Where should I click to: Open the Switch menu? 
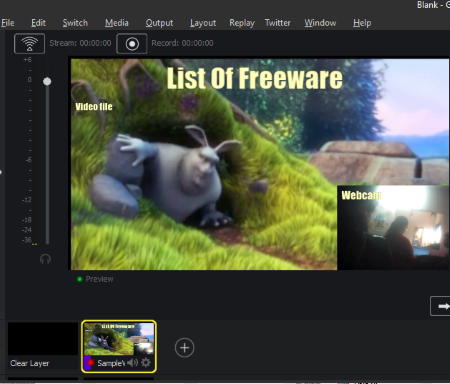(75, 23)
